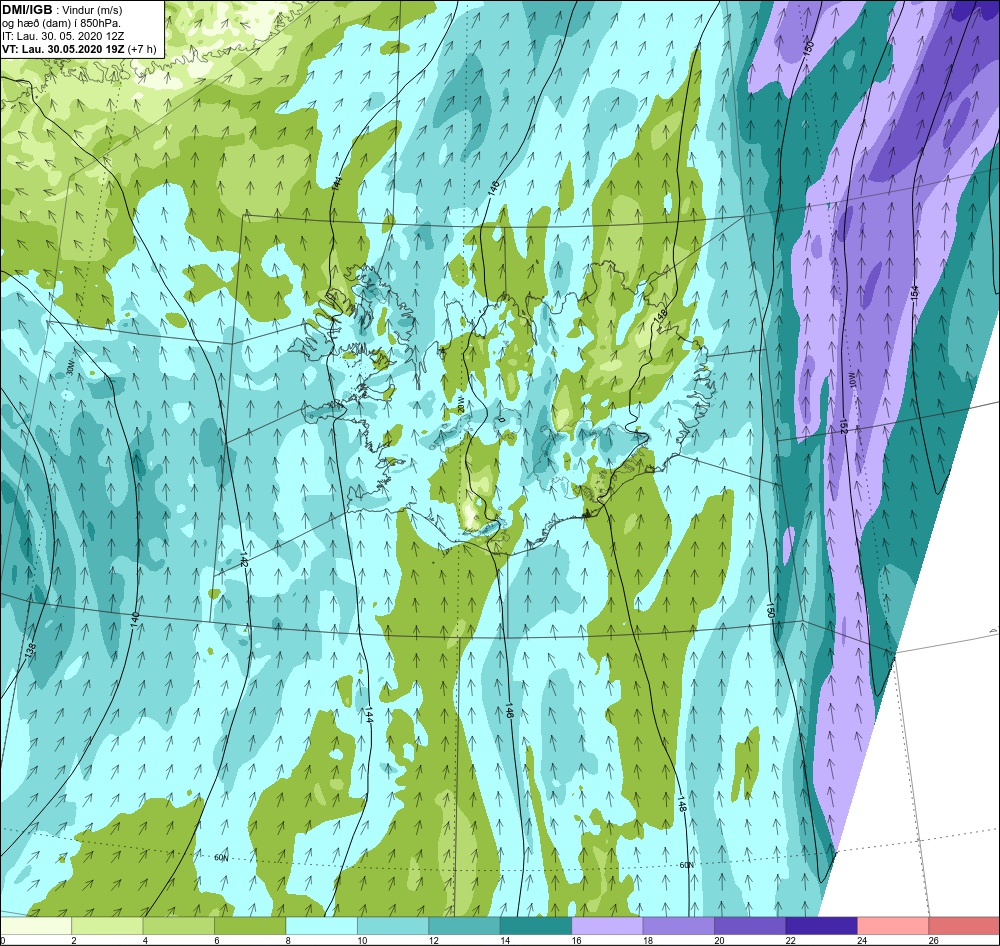Screen dimensions: 1000x946
Task: Click the dark teal 14–16 m/s legend swatch
Action: pos(536,925)
